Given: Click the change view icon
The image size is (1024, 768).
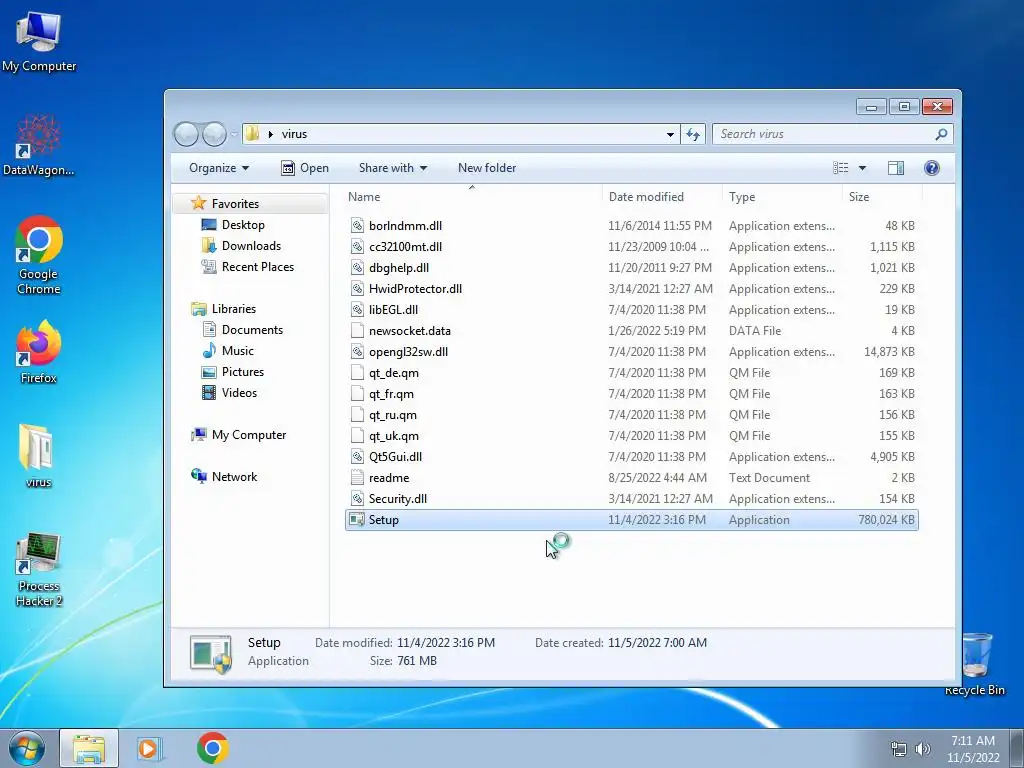Looking at the screenshot, I should (840, 168).
